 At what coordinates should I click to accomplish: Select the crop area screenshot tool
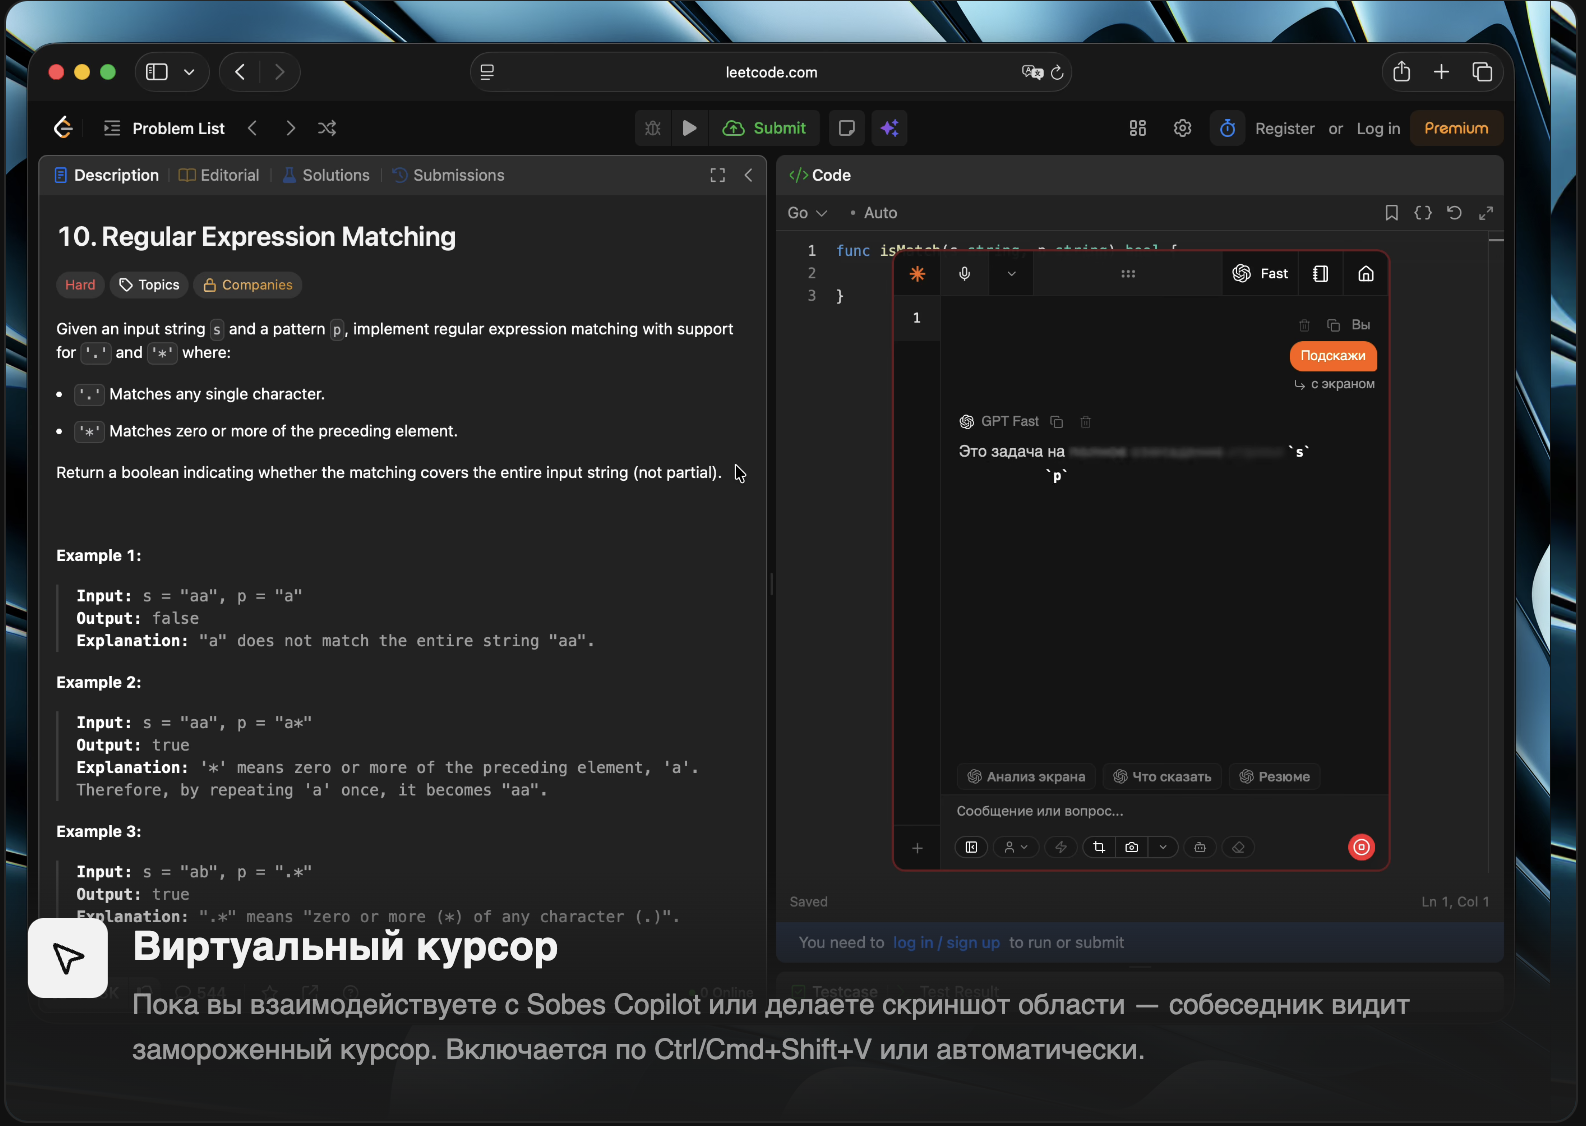point(1099,847)
